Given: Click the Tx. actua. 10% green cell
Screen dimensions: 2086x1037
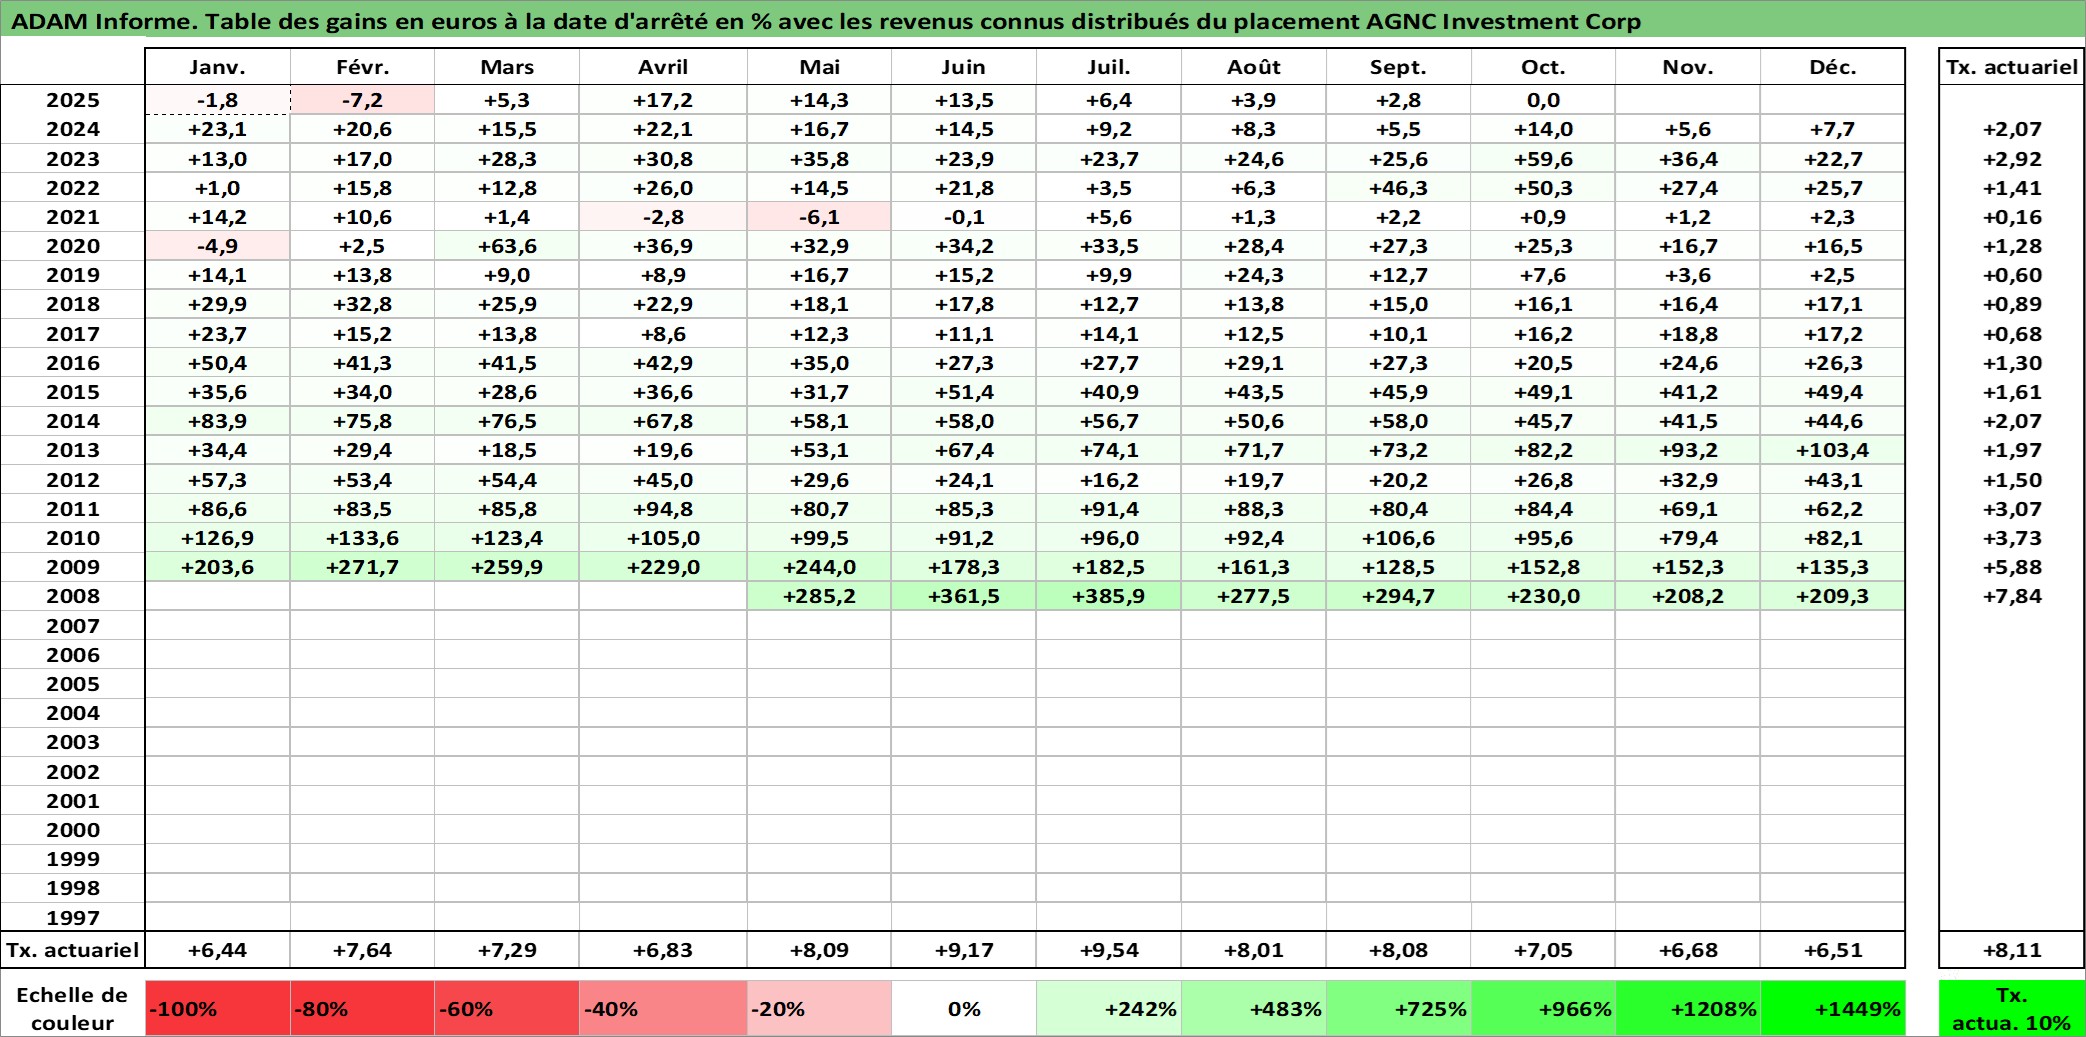Looking at the screenshot, I should [x=2012, y=1008].
